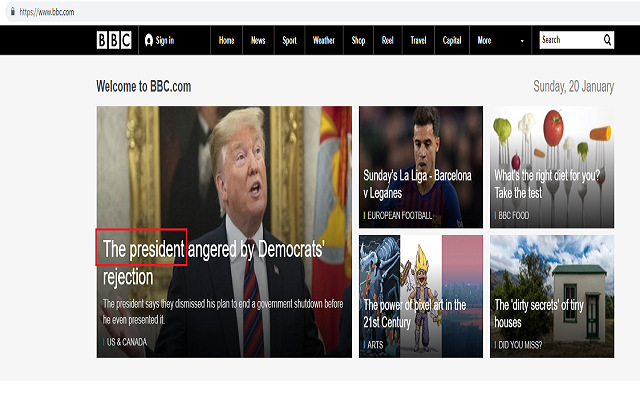The width and height of the screenshot is (640, 400).
Task: Click the search magnifier icon
Action: coord(607,40)
